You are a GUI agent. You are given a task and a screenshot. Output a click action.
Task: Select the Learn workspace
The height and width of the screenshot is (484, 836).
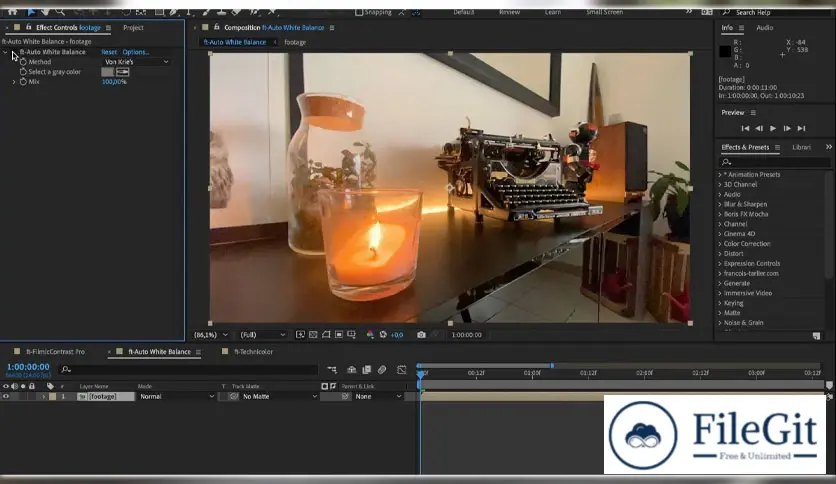[x=553, y=12]
